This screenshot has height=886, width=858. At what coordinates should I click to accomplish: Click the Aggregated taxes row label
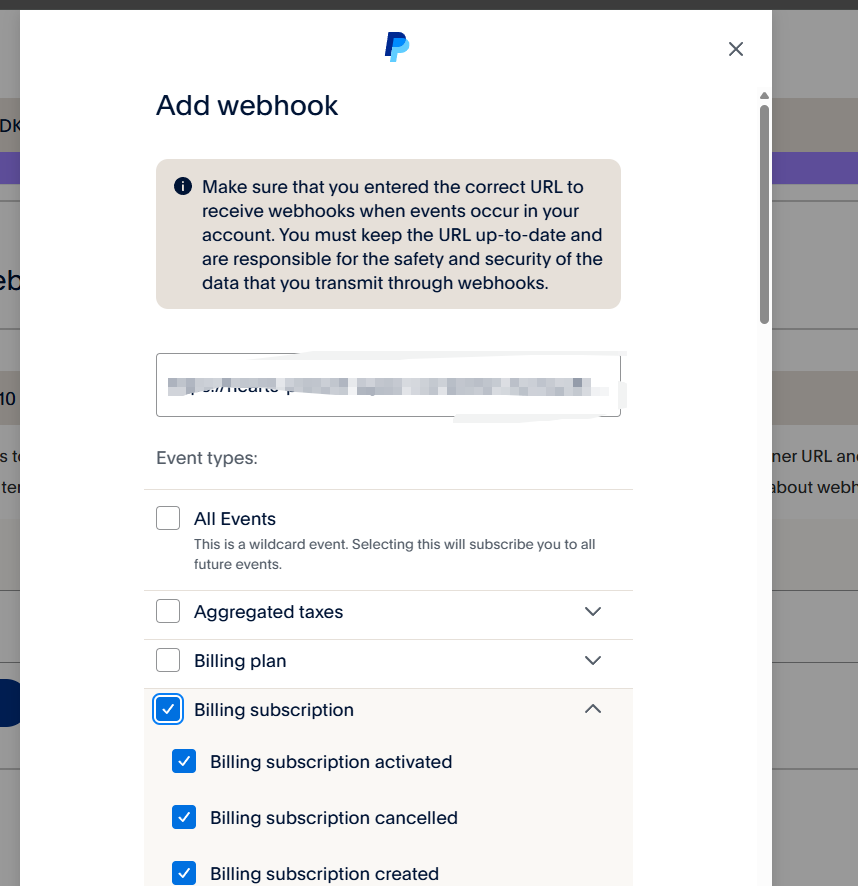pyautogui.click(x=268, y=612)
